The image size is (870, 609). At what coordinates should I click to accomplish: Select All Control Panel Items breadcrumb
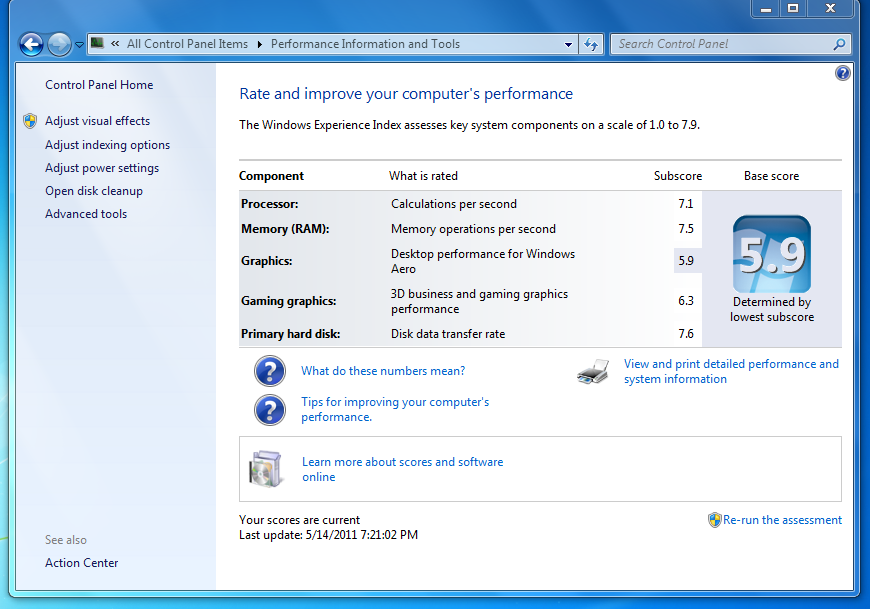(x=187, y=44)
